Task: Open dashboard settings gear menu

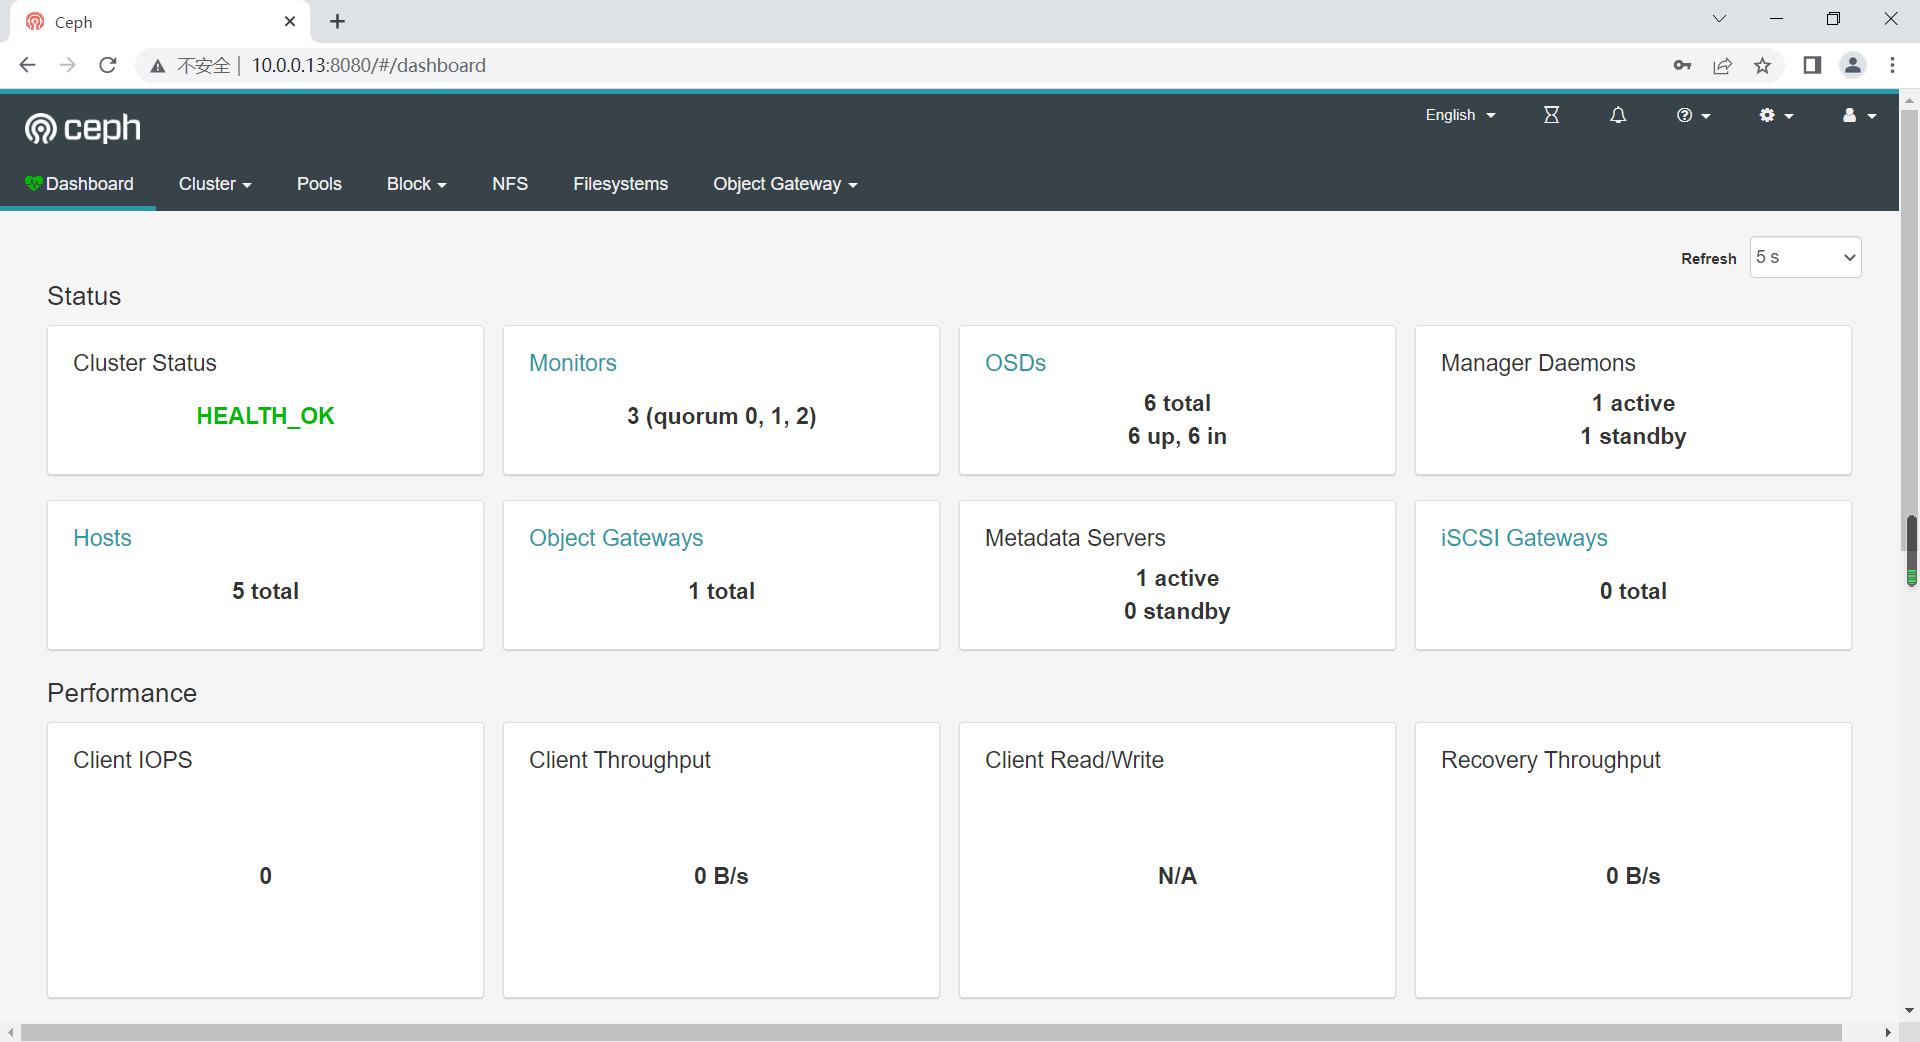Action: click(1776, 115)
